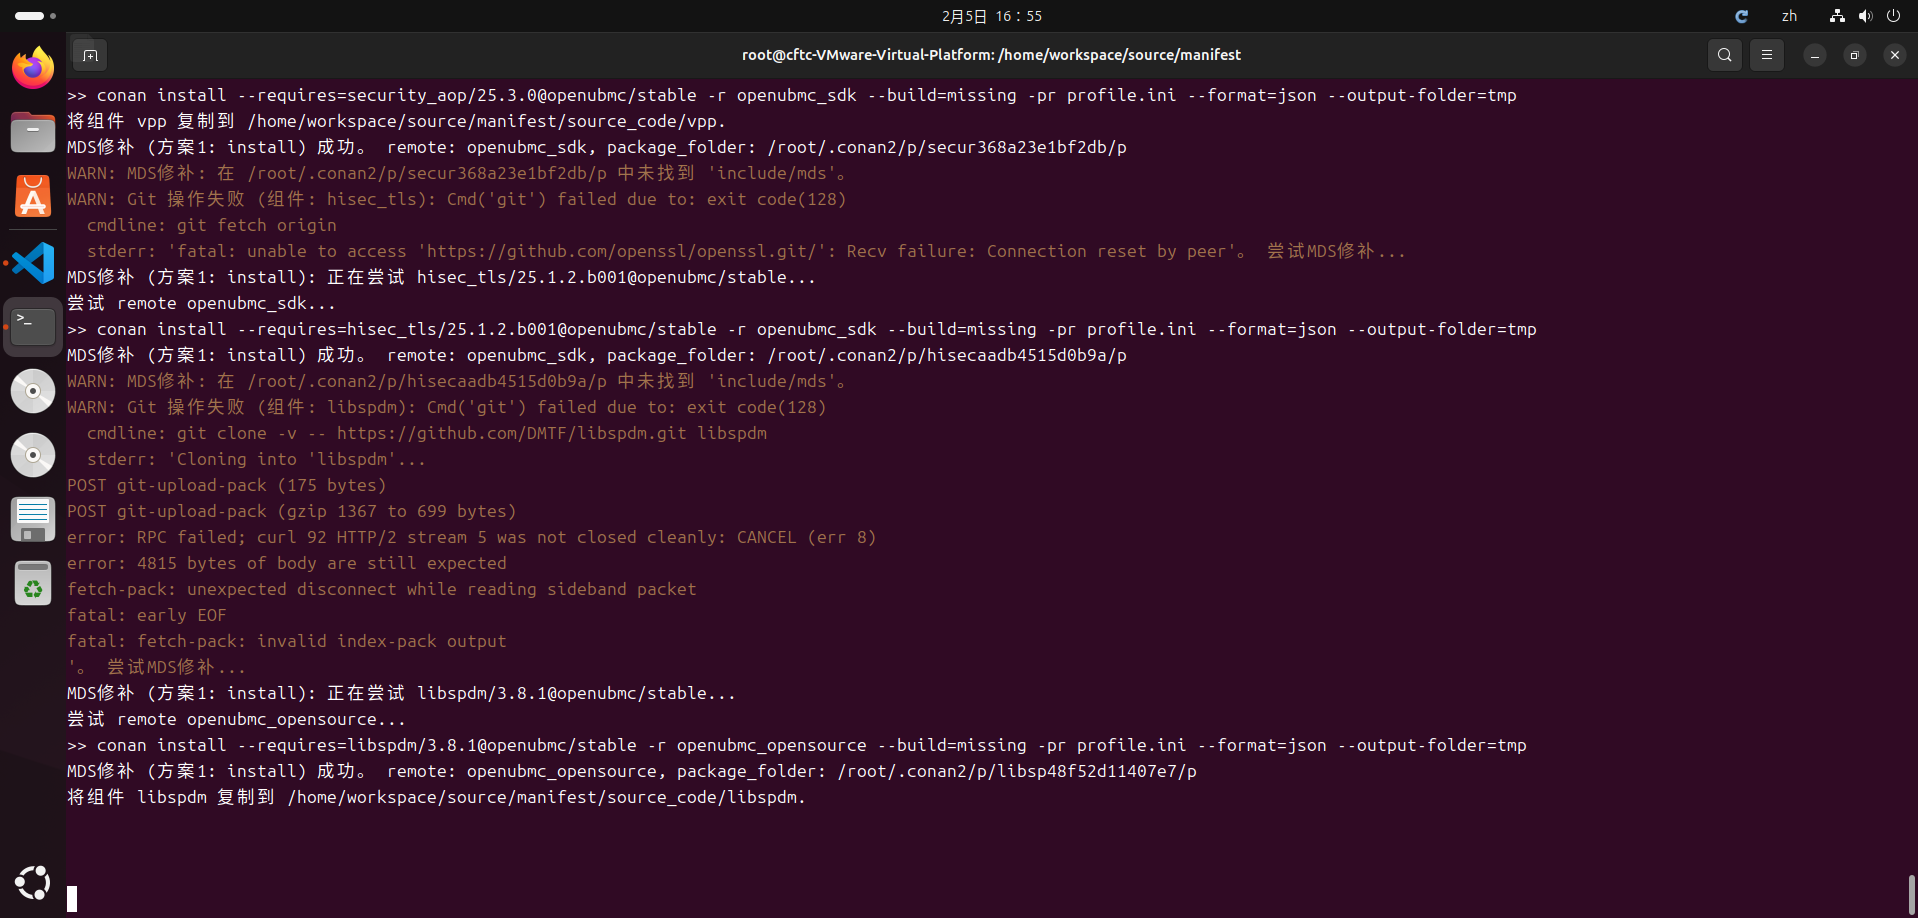1918x918 pixels.
Task: Open the terminal search tool
Action: tap(1725, 55)
